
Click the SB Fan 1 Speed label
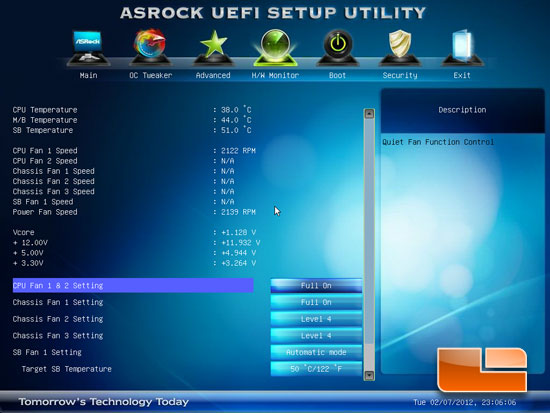tap(43, 202)
